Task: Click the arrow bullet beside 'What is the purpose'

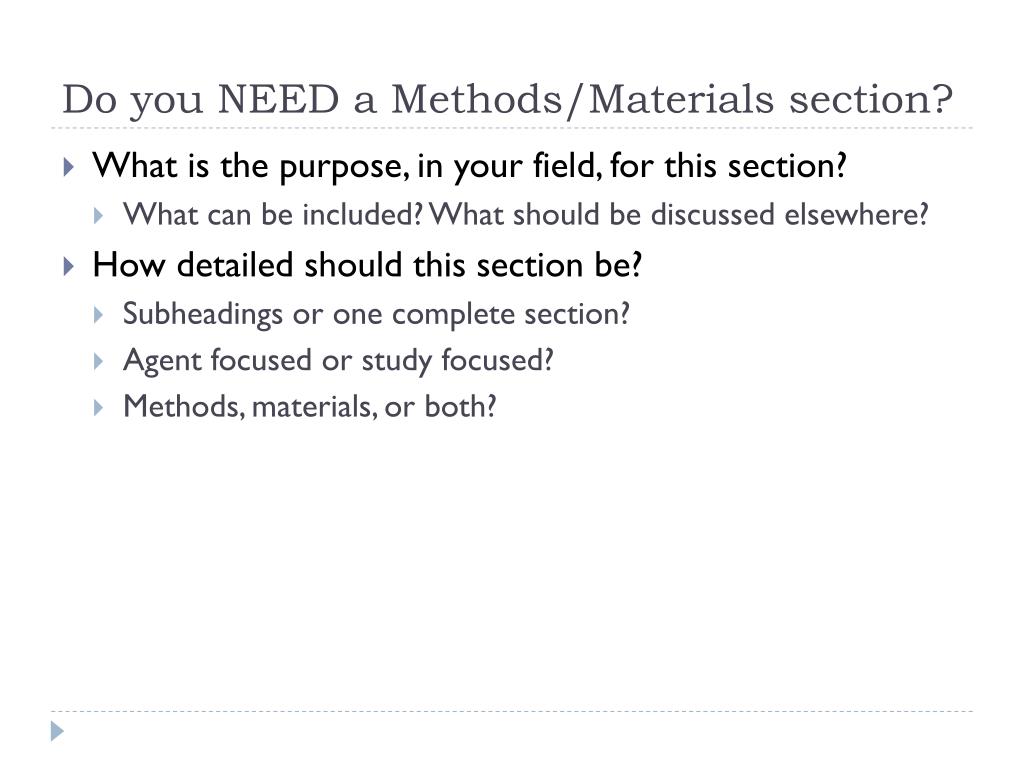Action: click(69, 167)
